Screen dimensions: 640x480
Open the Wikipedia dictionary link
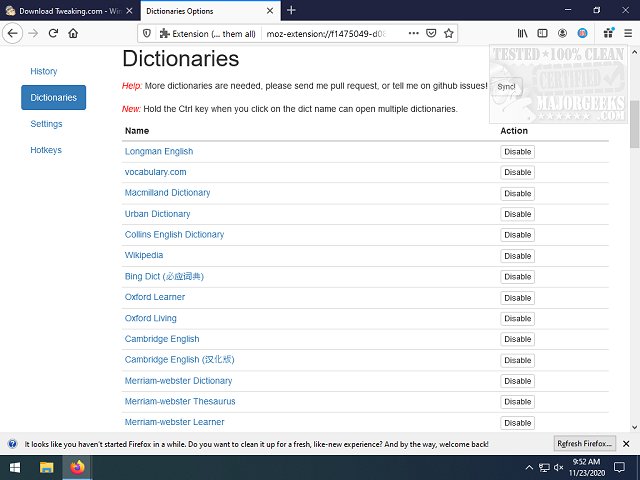pyautogui.click(x=144, y=255)
